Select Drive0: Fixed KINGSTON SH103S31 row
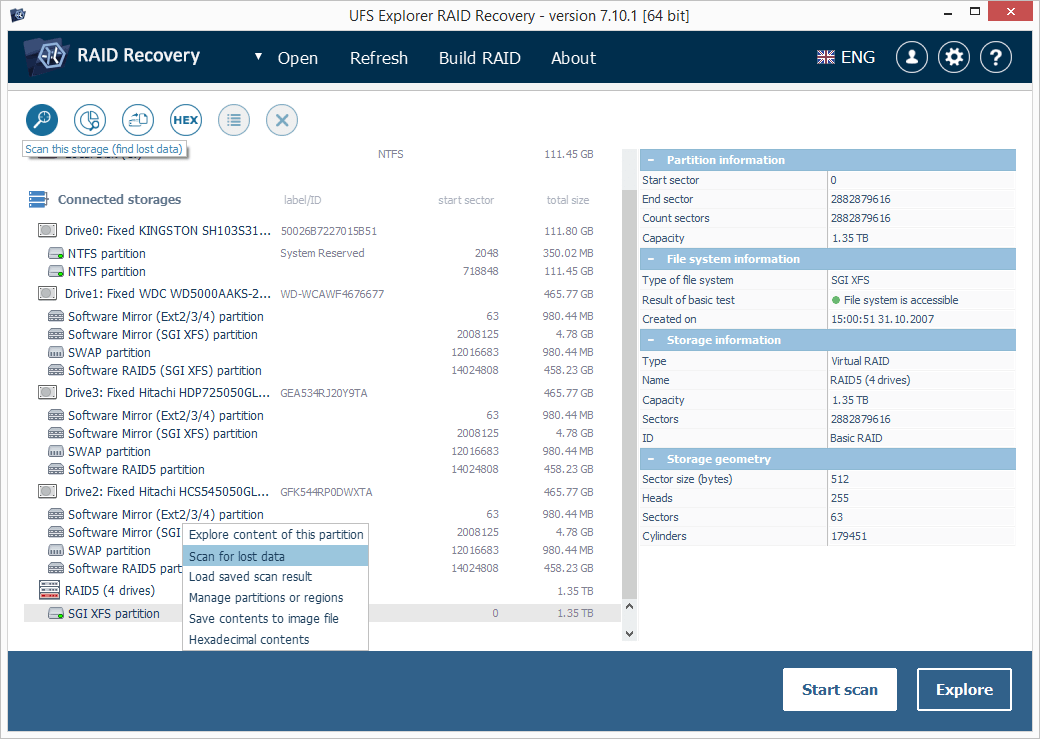Viewport: 1040px width, 739px height. (x=322, y=231)
